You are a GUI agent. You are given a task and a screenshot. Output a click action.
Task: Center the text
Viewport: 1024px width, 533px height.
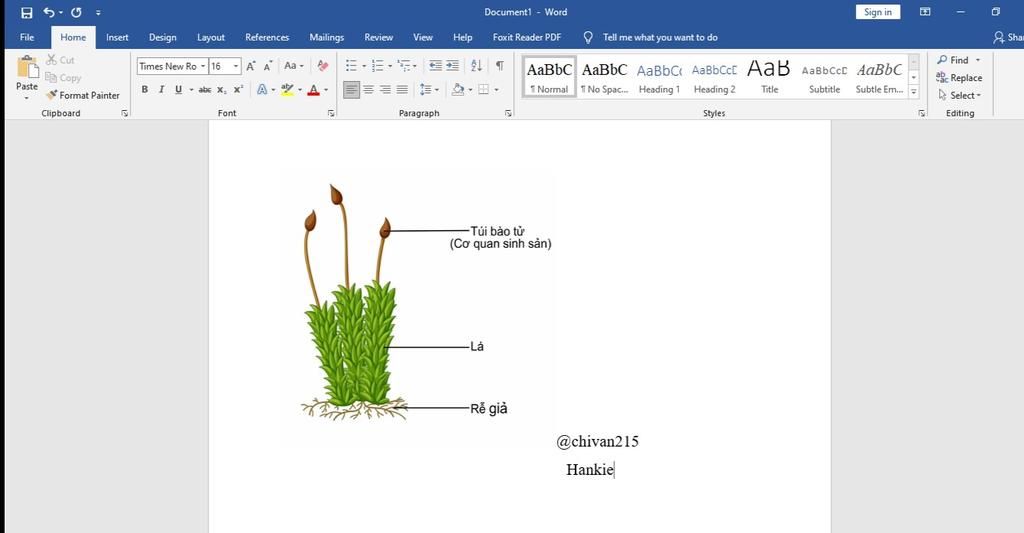click(368, 89)
